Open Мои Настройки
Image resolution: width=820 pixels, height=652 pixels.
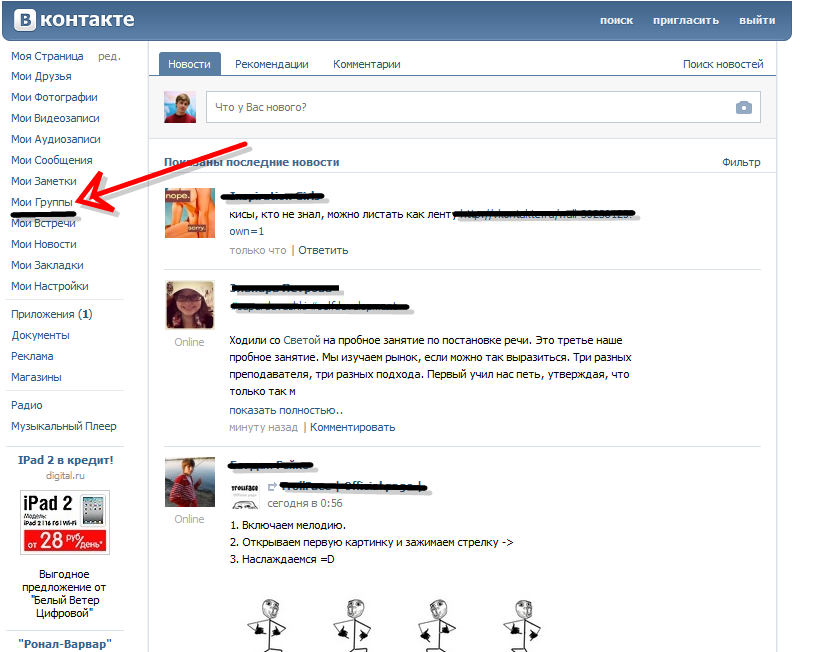tap(50, 286)
